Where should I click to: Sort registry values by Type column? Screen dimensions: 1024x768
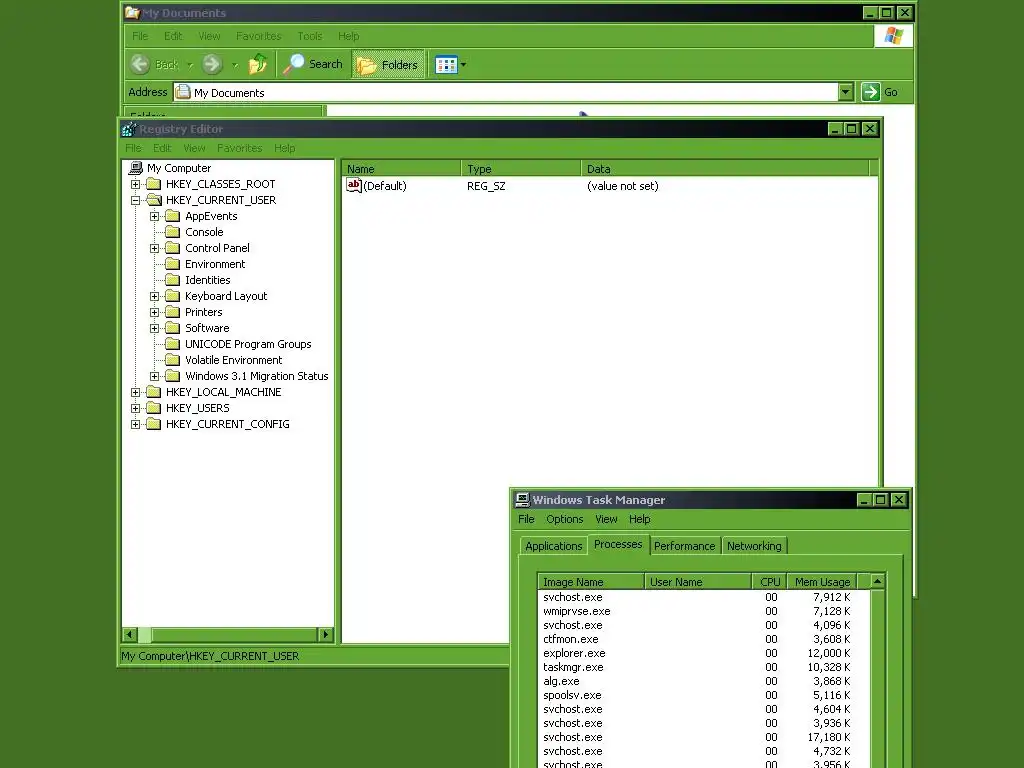pyautogui.click(x=520, y=168)
